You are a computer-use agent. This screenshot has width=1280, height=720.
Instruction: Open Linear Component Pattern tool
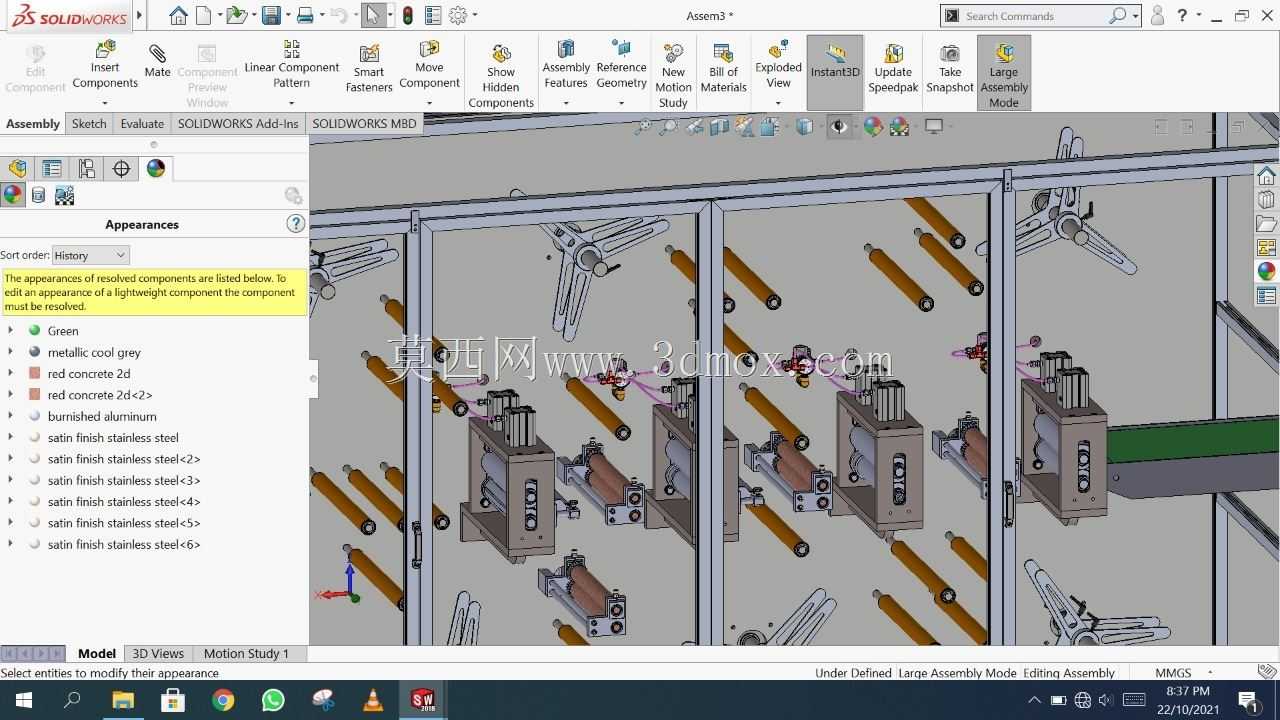292,65
